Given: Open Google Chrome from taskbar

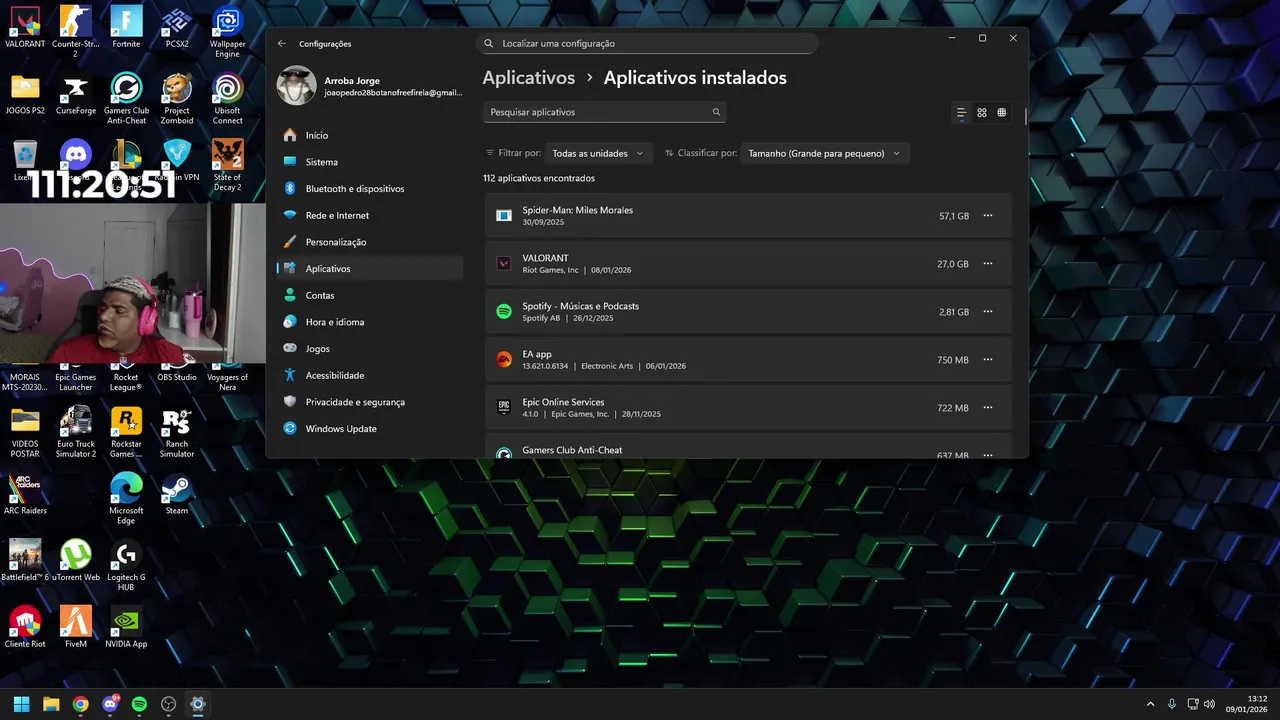Looking at the screenshot, I should 80,704.
